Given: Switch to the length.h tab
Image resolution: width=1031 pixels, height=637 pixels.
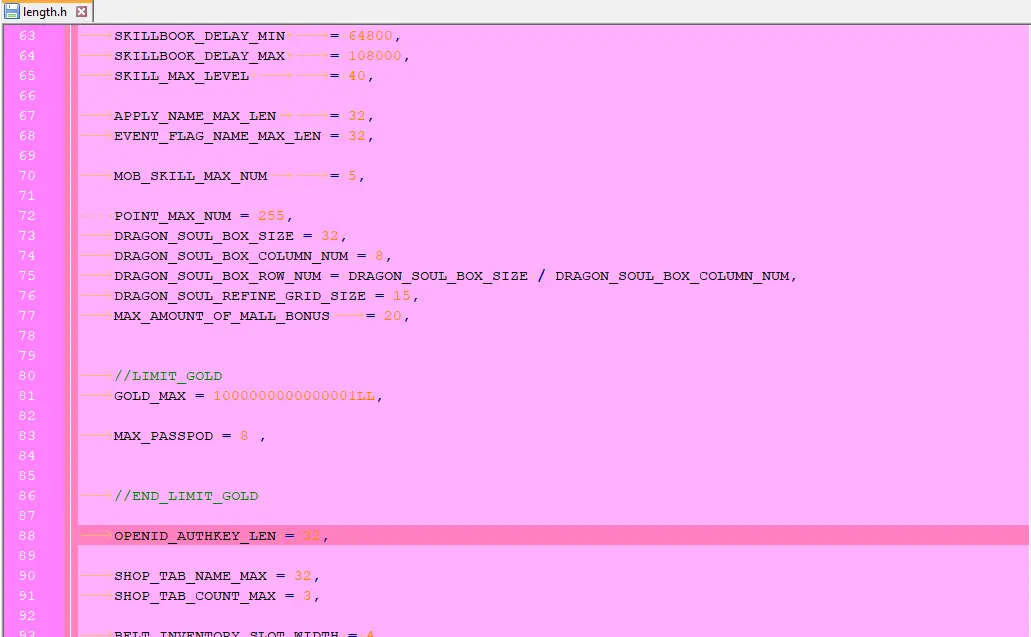Looking at the screenshot, I should tap(45, 12).
